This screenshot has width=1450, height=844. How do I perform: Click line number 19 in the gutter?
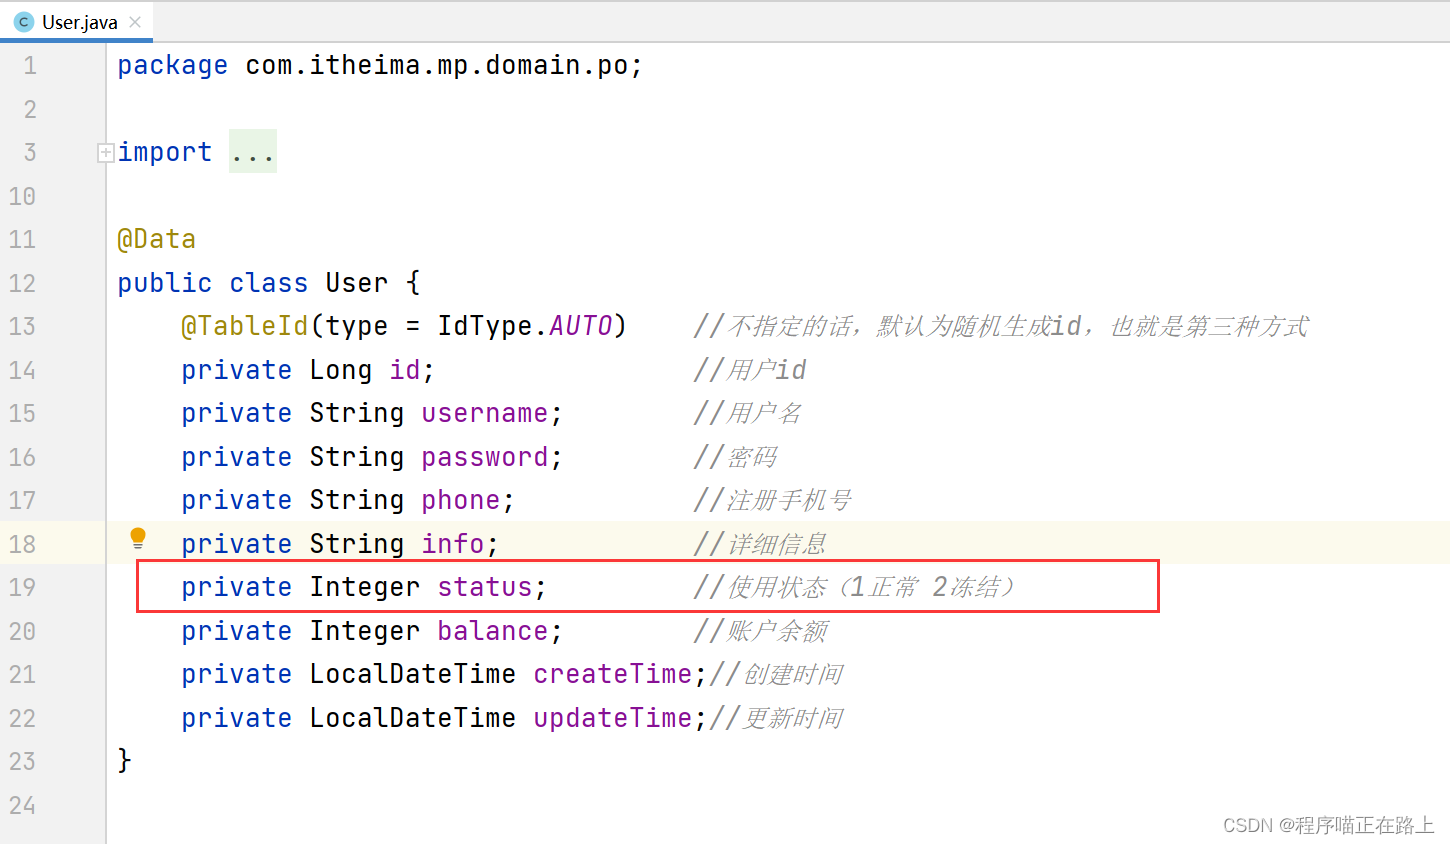click(x=23, y=587)
